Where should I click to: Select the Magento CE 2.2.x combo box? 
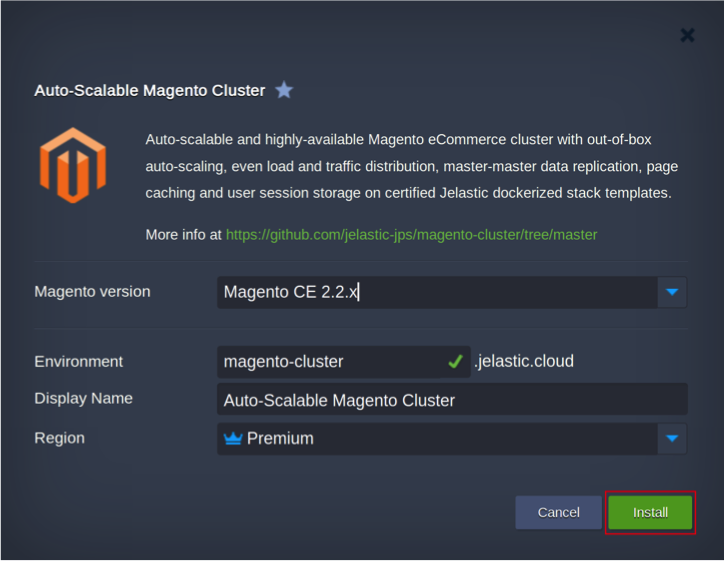coord(436,292)
